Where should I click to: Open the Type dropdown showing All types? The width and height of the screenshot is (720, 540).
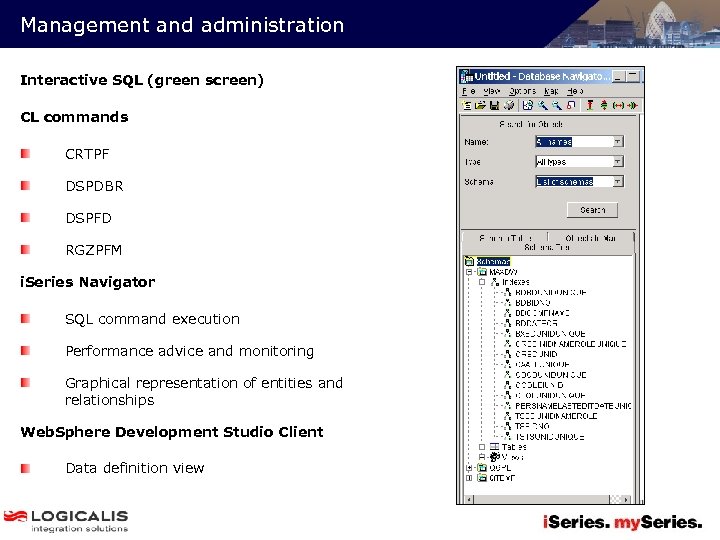tap(618, 161)
